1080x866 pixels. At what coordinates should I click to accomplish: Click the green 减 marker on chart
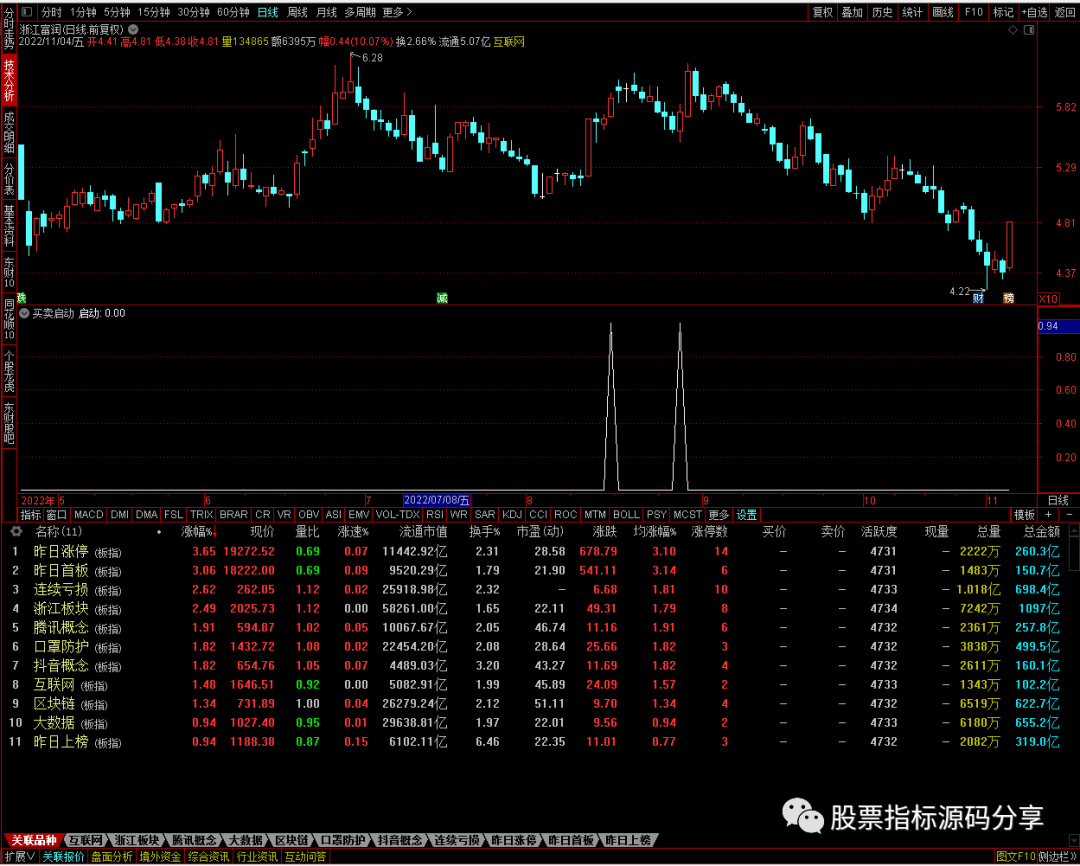click(x=442, y=298)
